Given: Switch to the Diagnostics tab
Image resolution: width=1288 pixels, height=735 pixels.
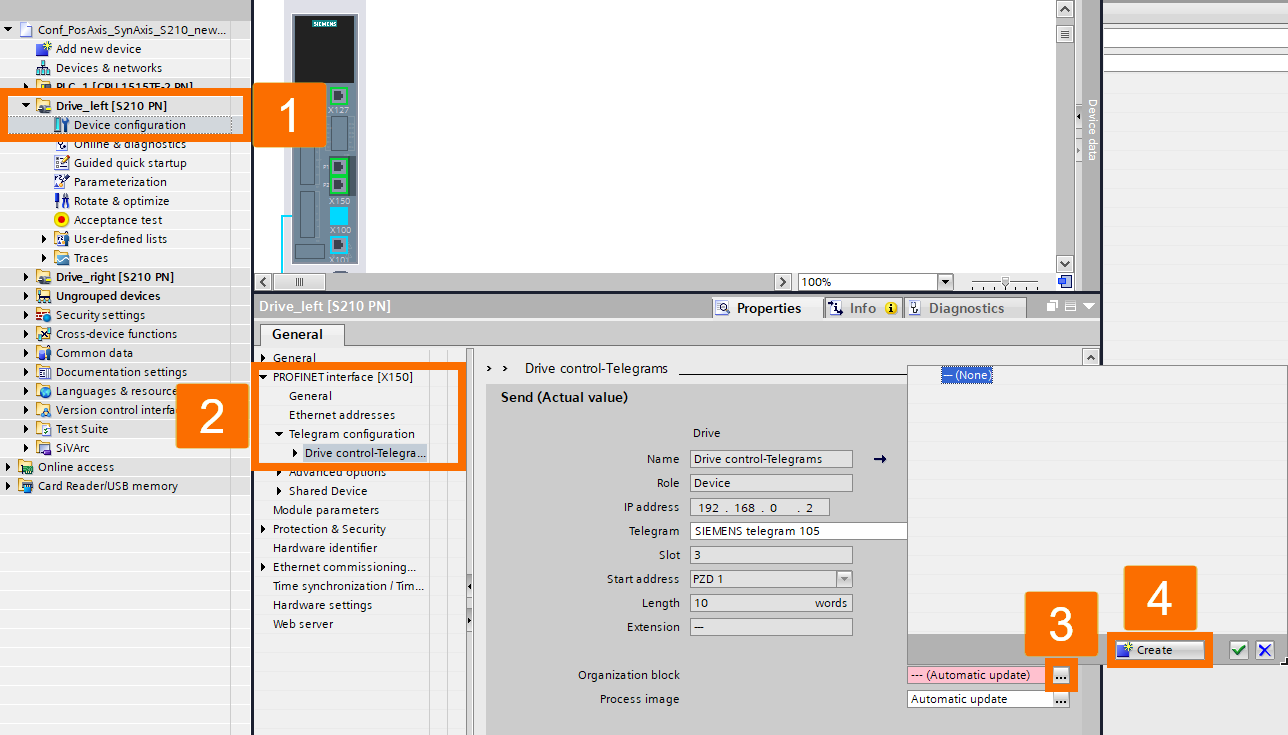Looking at the screenshot, I should tap(965, 308).
